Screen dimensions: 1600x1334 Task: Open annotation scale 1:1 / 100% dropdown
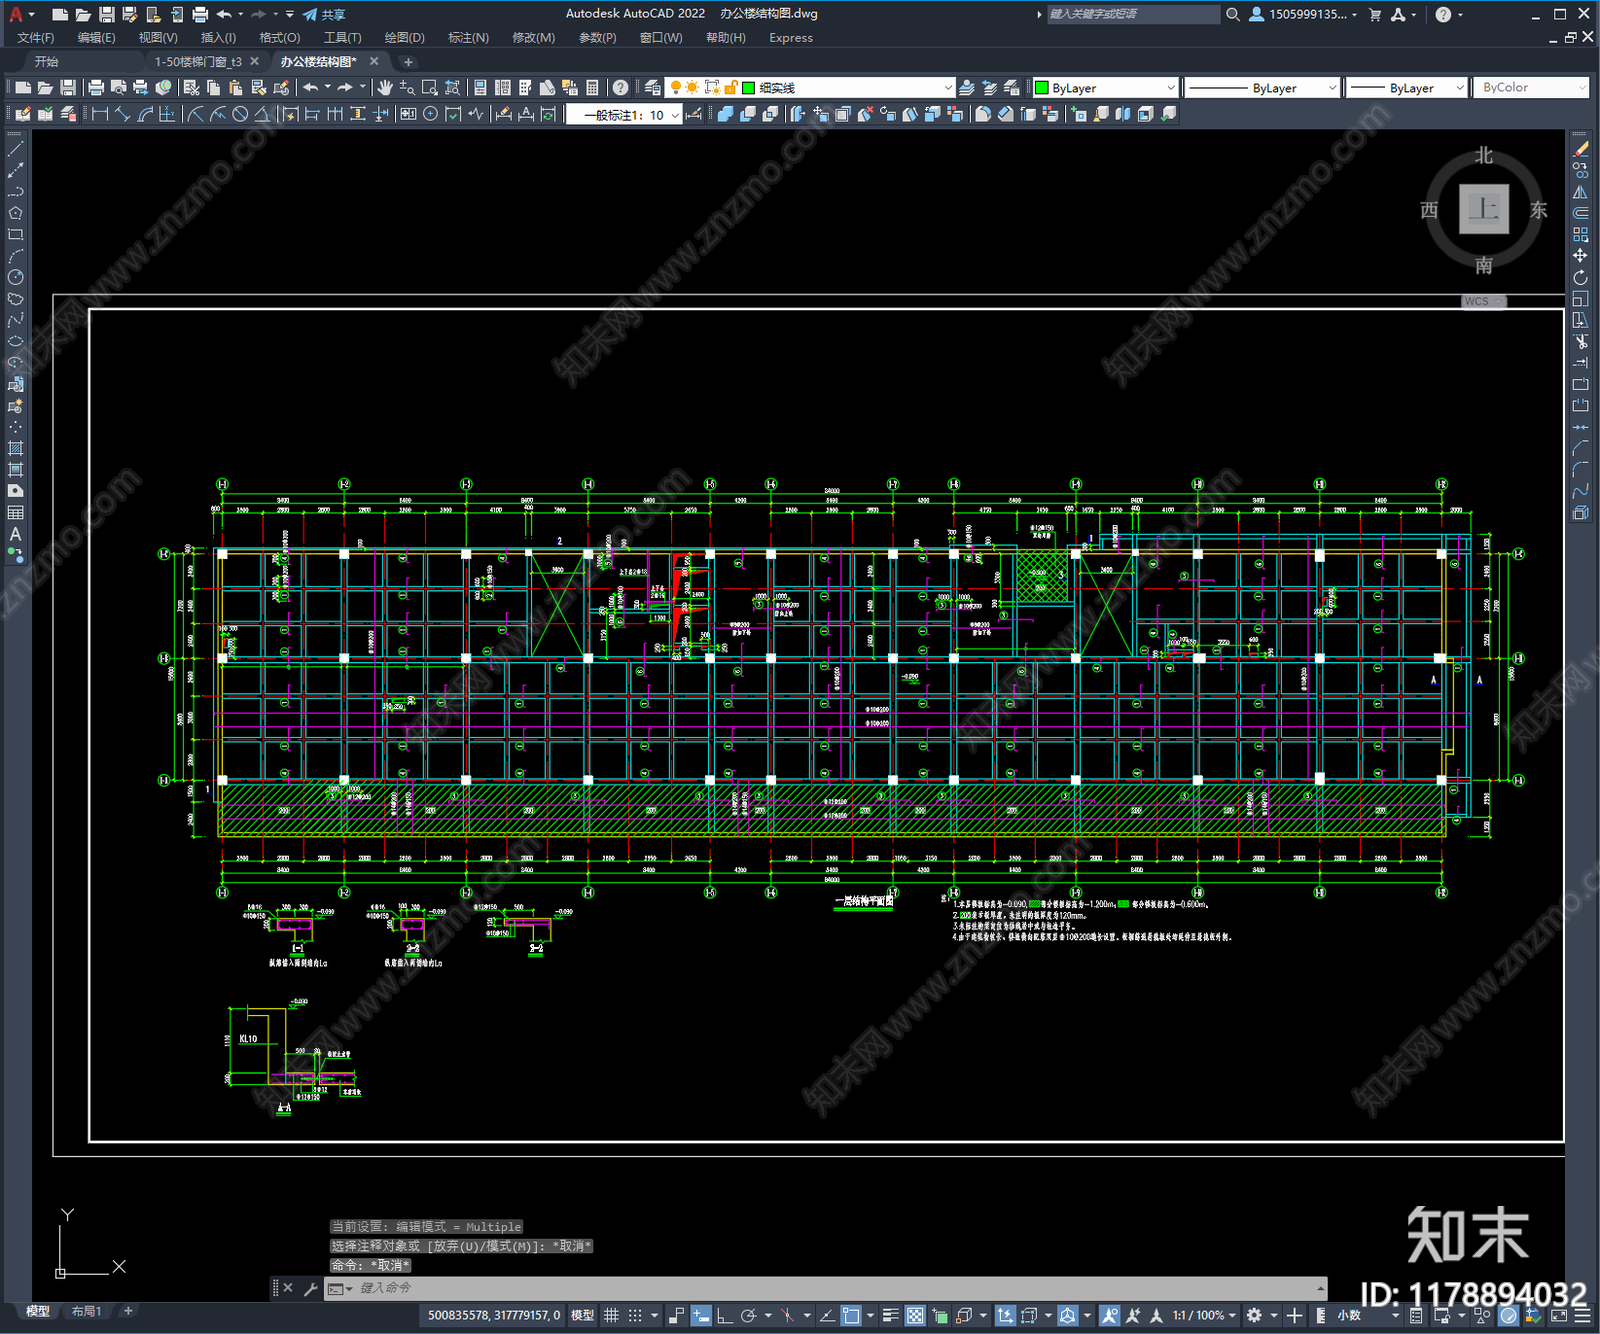point(1205,1315)
